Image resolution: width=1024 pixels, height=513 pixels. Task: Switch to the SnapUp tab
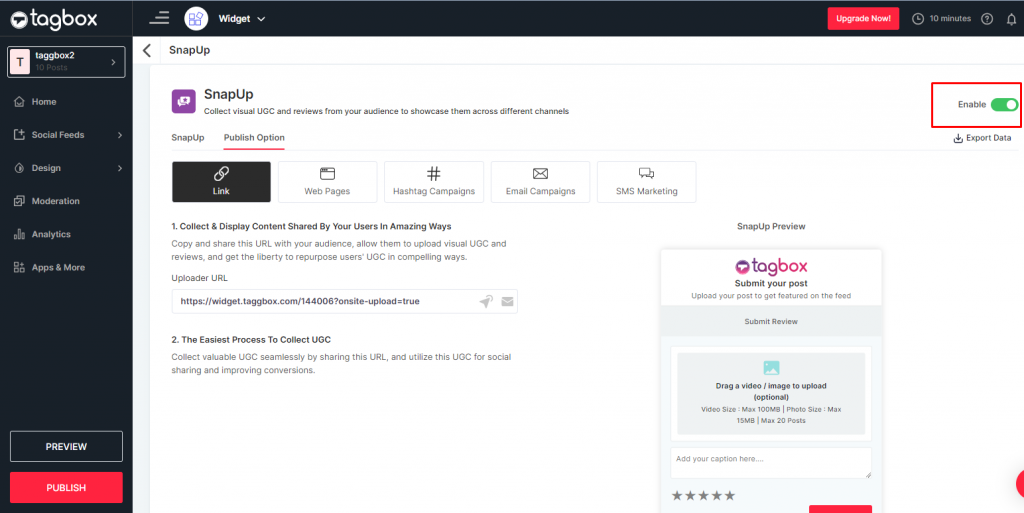[x=187, y=138]
